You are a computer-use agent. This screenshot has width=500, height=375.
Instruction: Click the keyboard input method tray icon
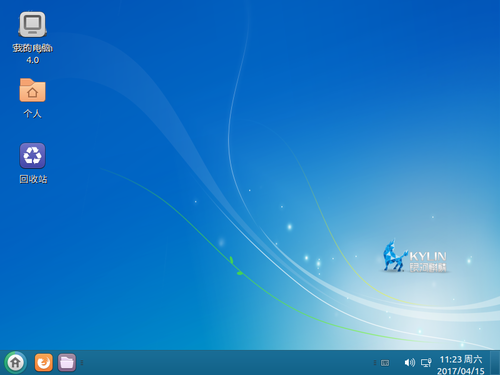(x=385, y=363)
